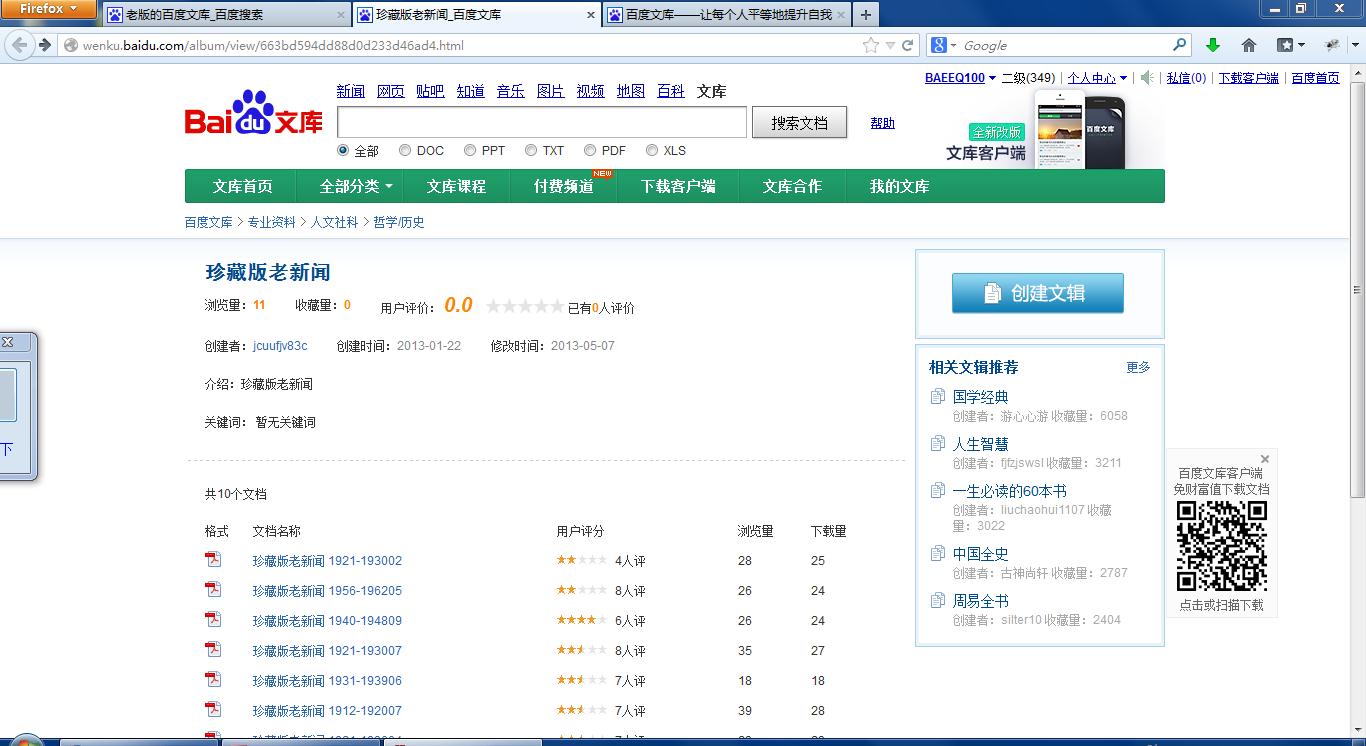
Task: Open the creator link jcuufjv83c
Action: [x=280, y=346]
